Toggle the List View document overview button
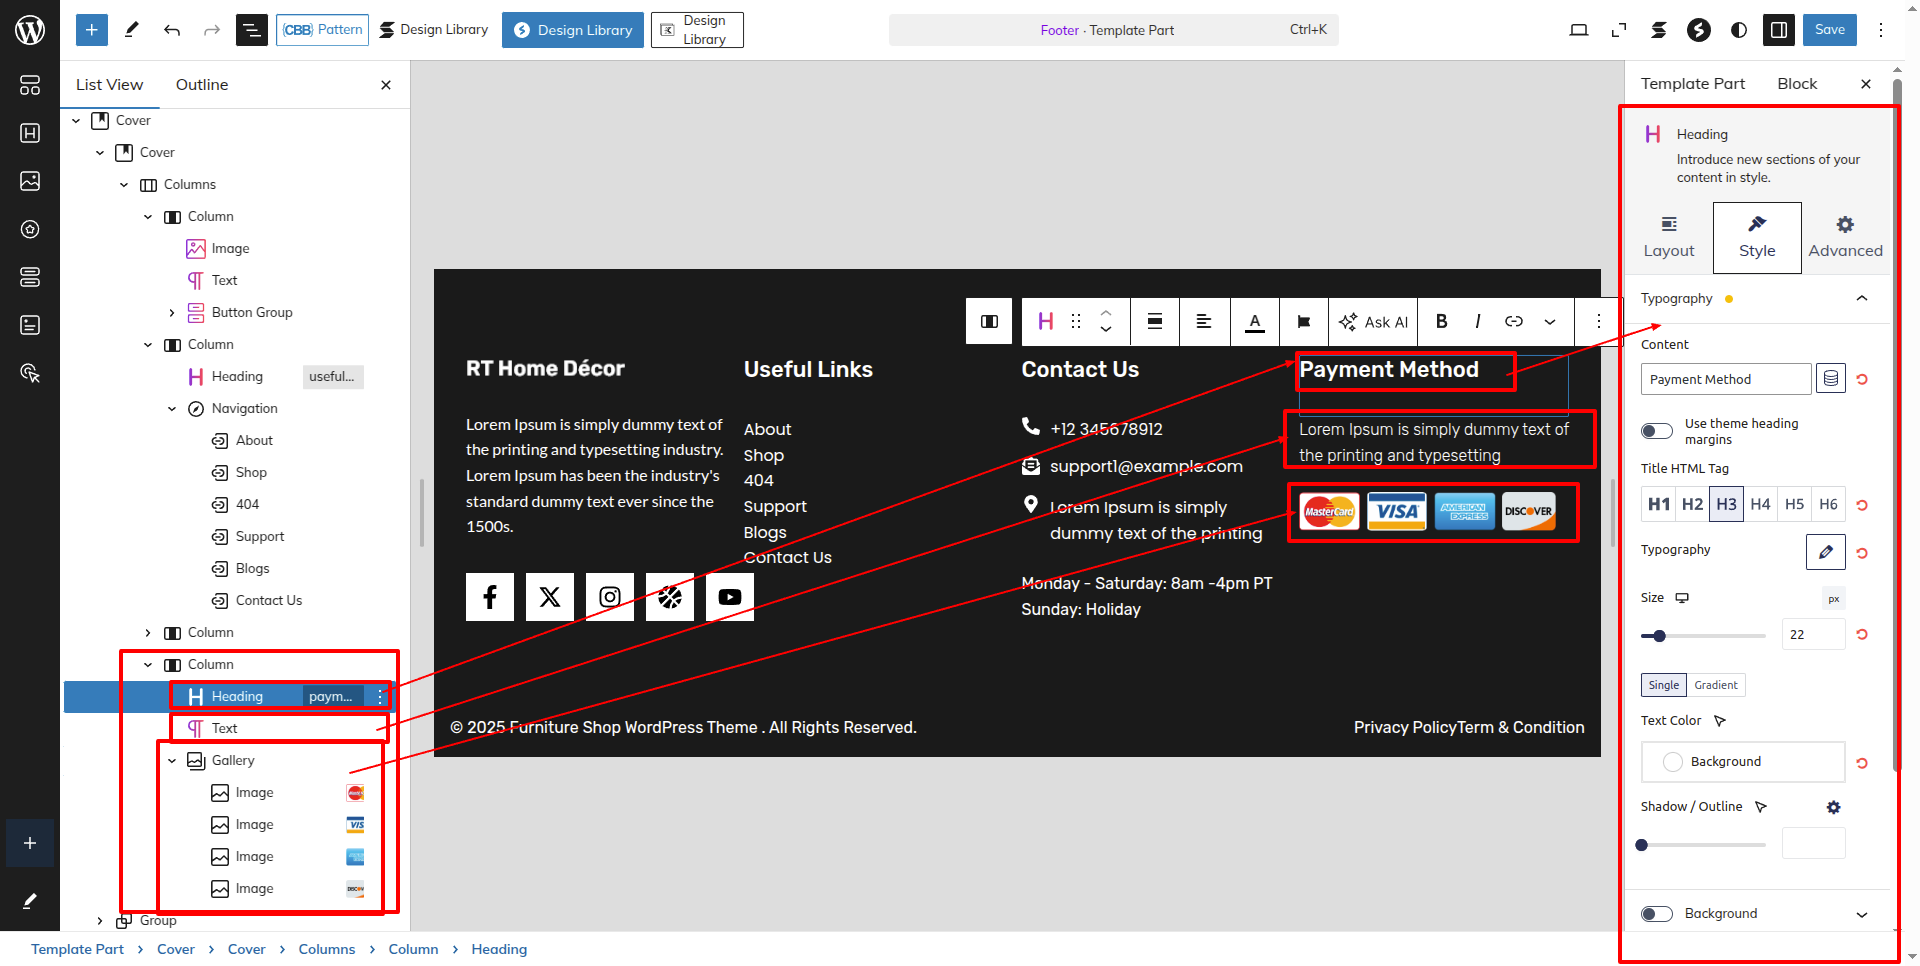 252,30
